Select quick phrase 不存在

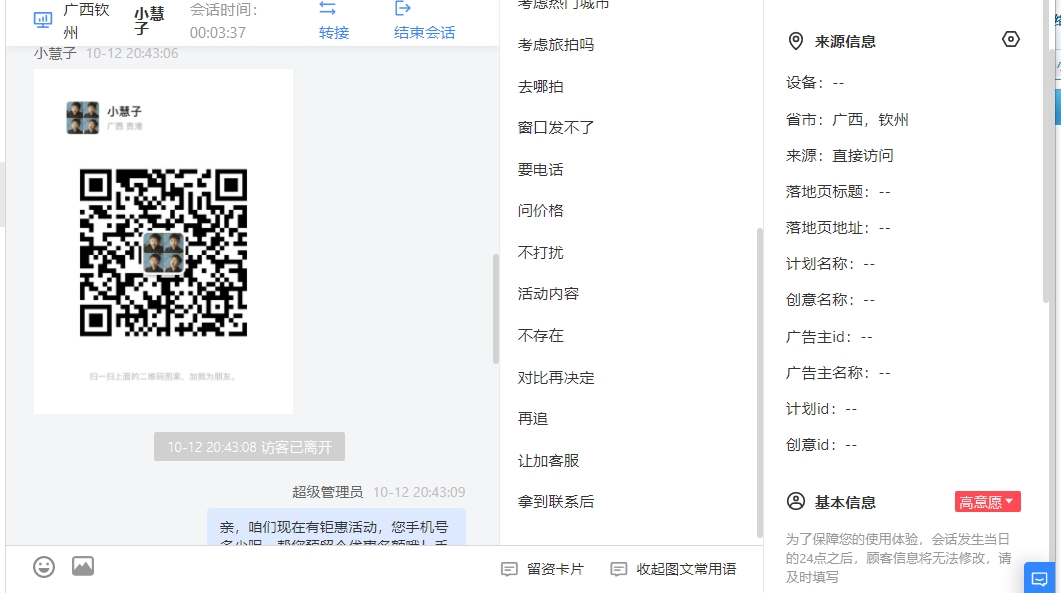(540, 336)
